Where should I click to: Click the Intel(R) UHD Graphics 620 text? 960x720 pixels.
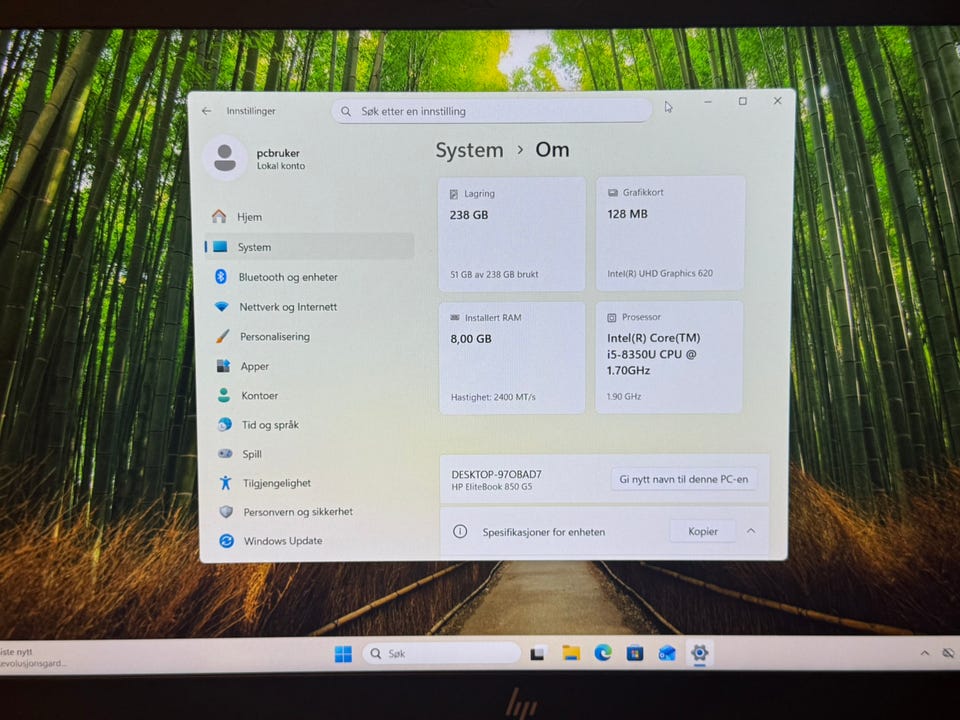(x=660, y=273)
